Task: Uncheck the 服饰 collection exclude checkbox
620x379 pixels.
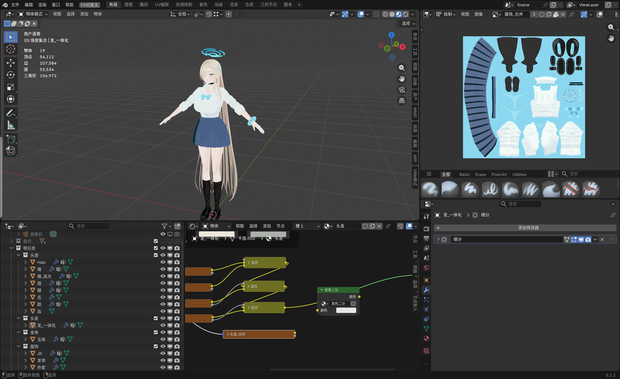Action: (155, 346)
